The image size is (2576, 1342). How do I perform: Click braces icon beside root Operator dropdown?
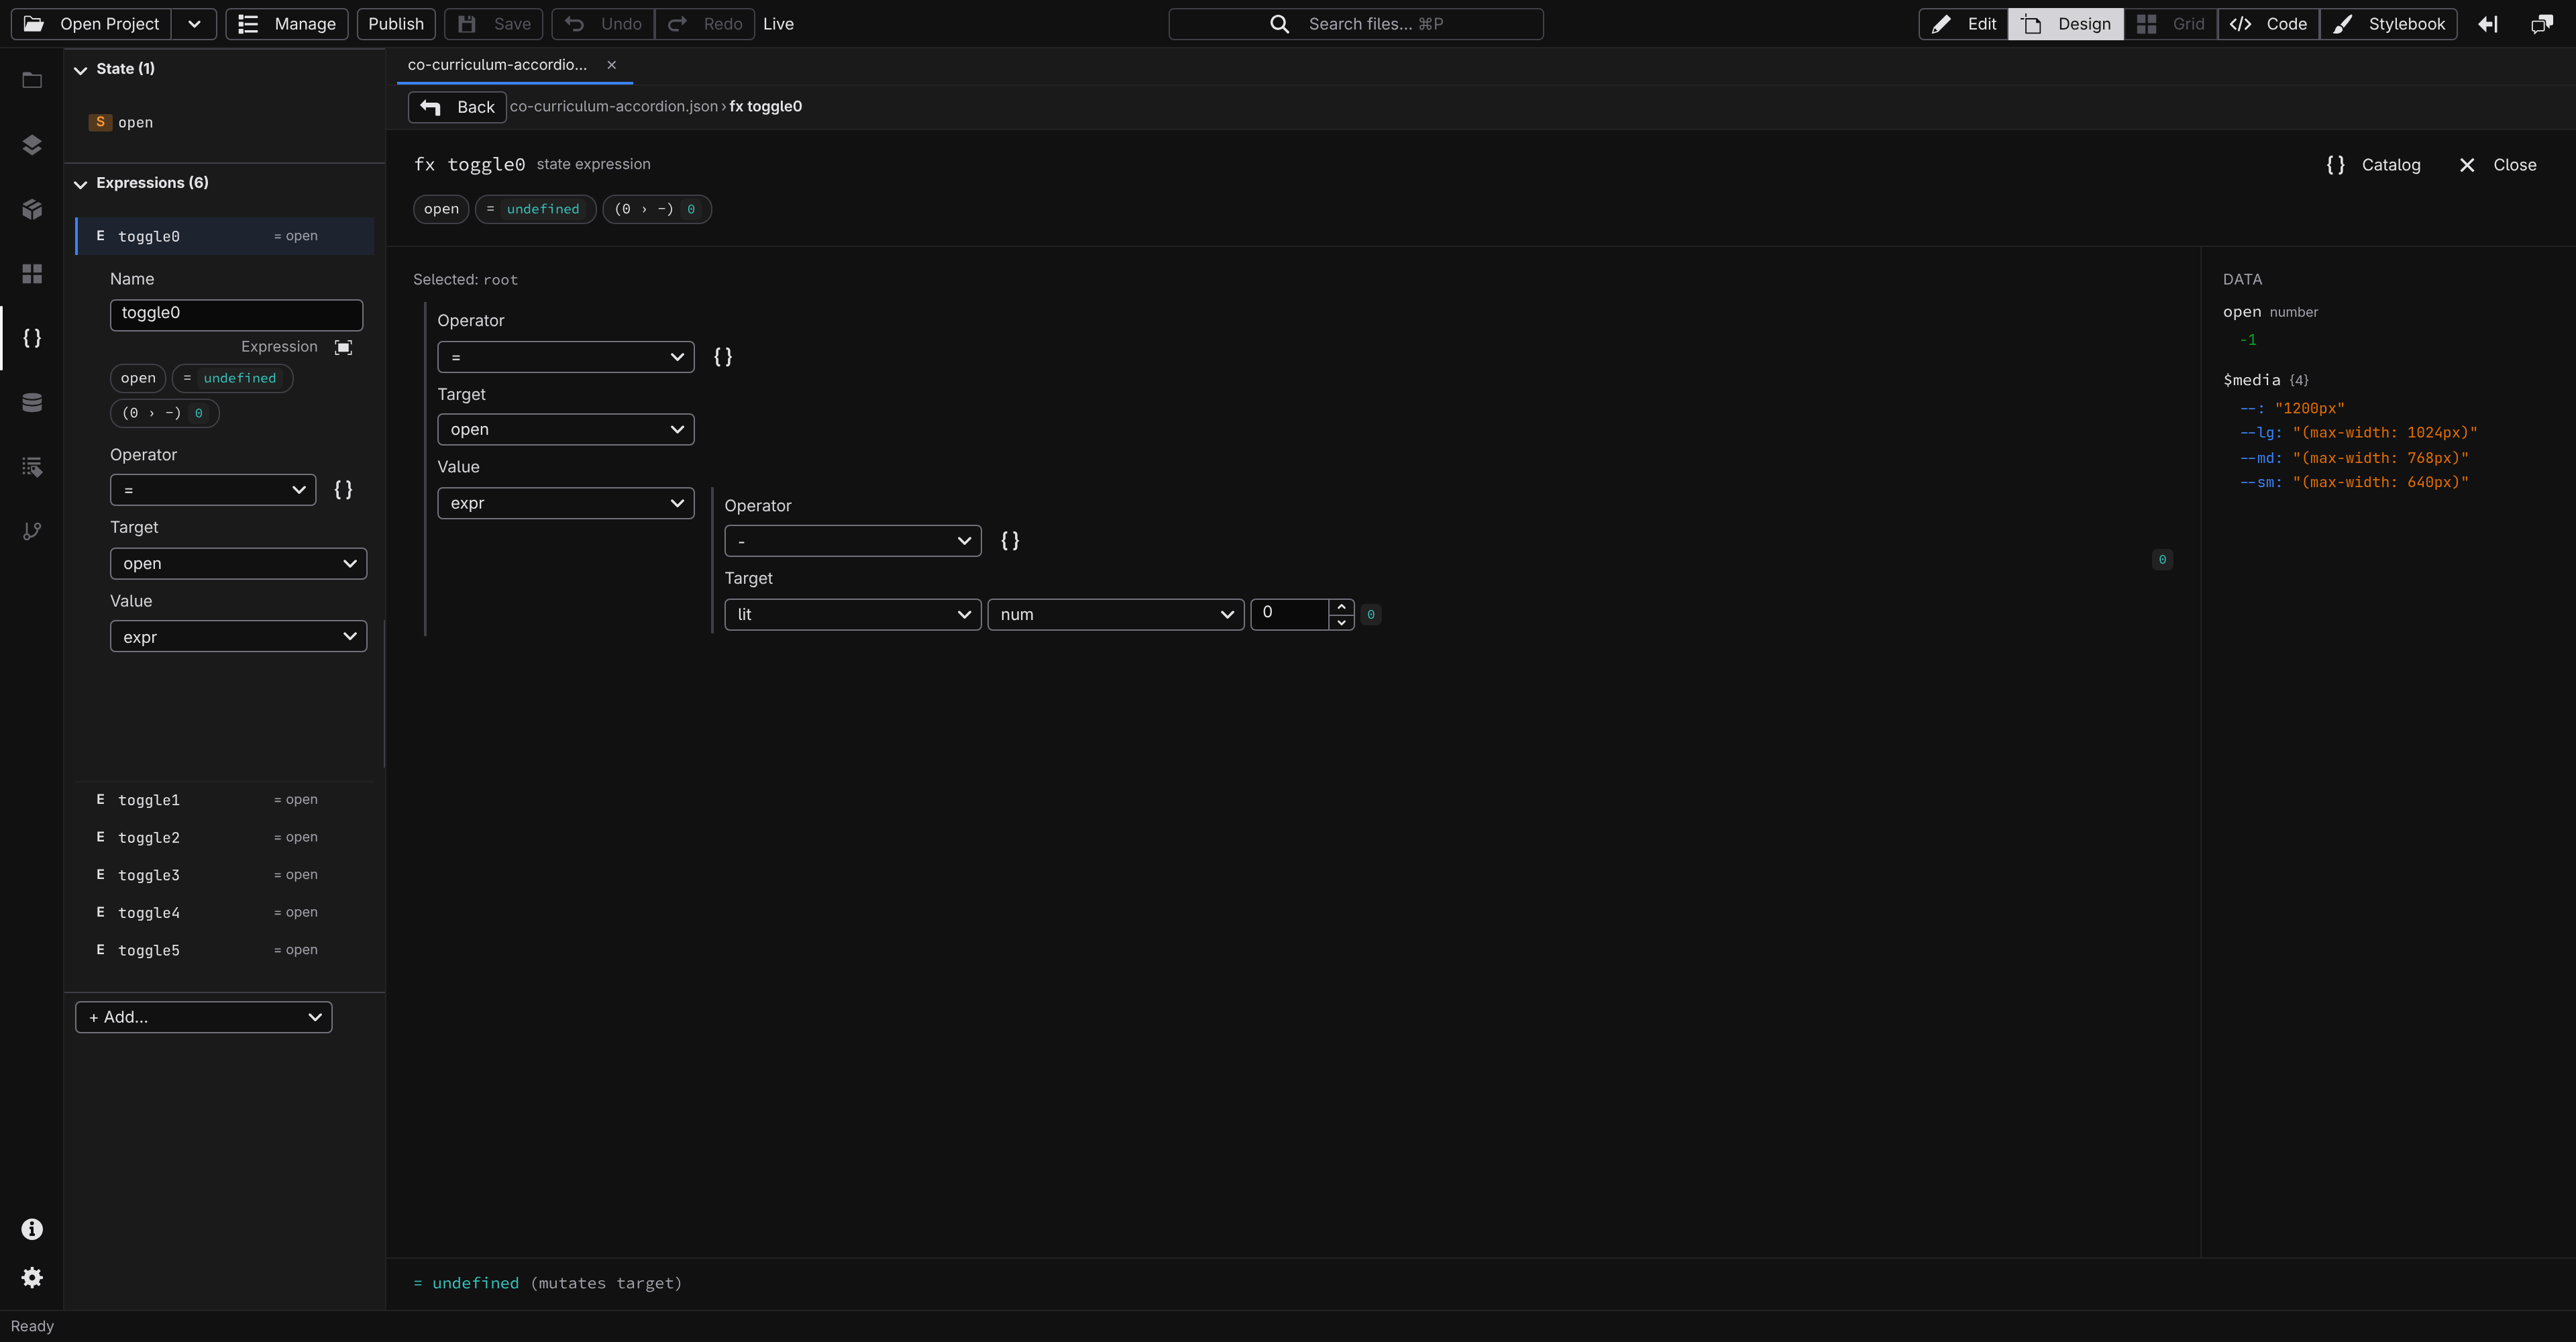(x=723, y=357)
